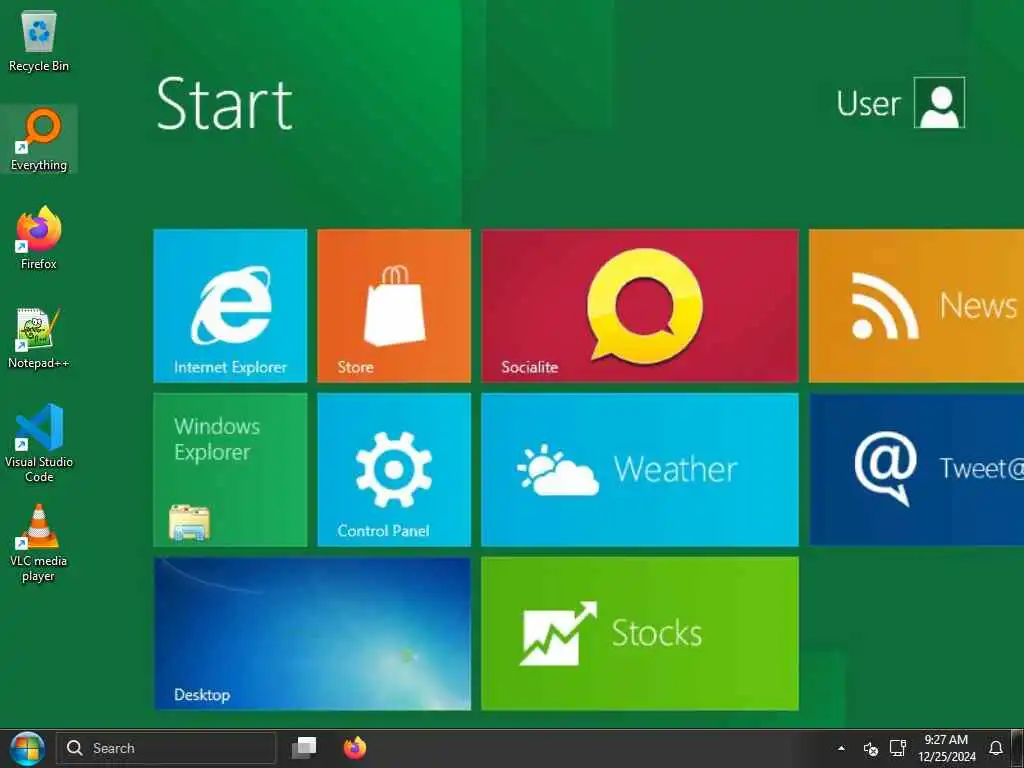Open the Windows Explorer tile
Viewport: 1024px width, 768px height.
pos(230,470)
